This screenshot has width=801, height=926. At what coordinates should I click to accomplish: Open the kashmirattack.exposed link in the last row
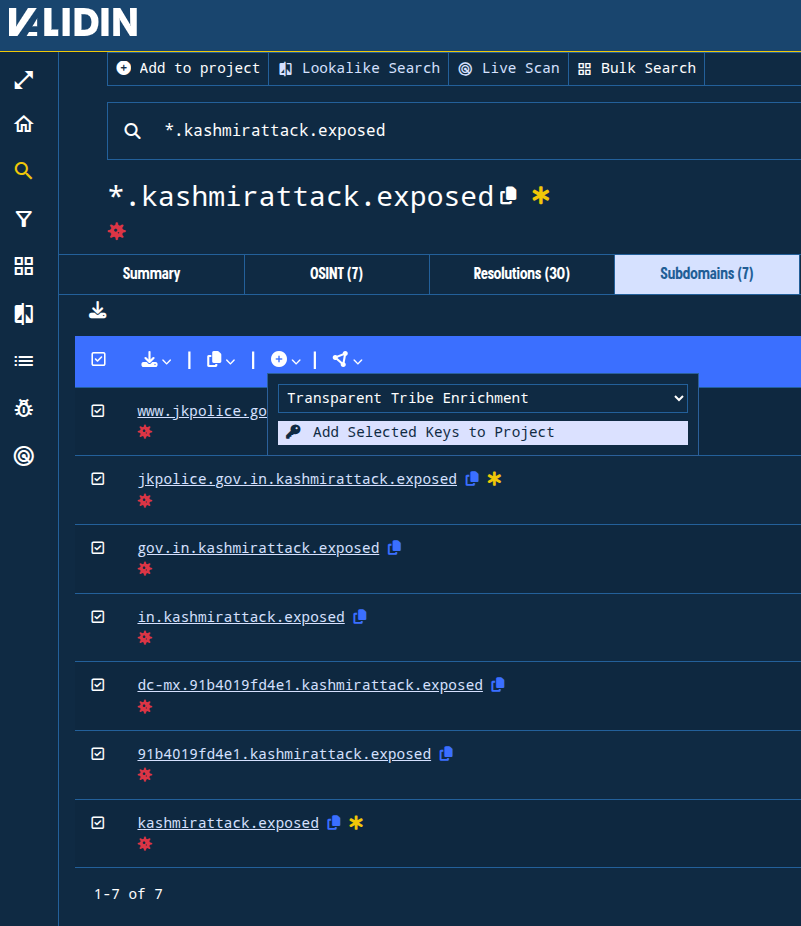coord(228,823)
